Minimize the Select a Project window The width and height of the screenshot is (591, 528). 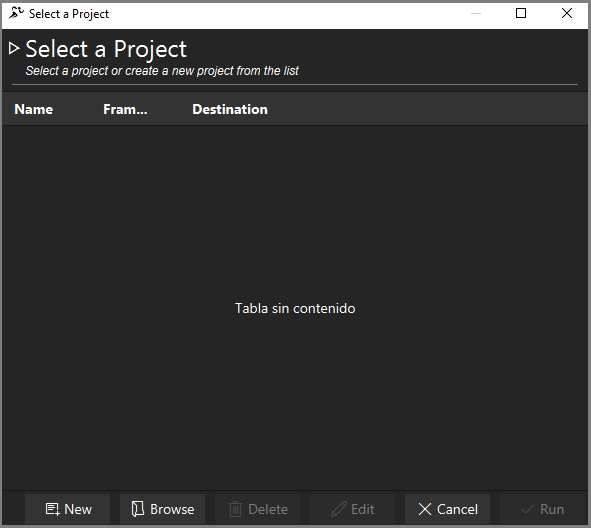coord(476,14)
